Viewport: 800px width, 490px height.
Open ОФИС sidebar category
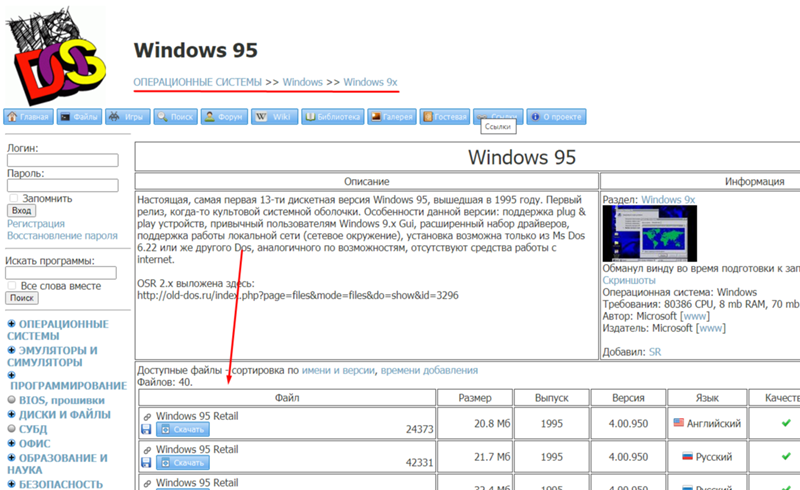[35, 444]
